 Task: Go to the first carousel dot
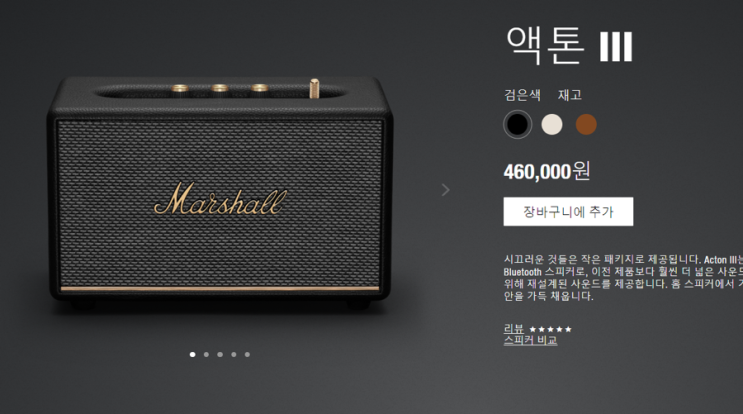[192, 354]
